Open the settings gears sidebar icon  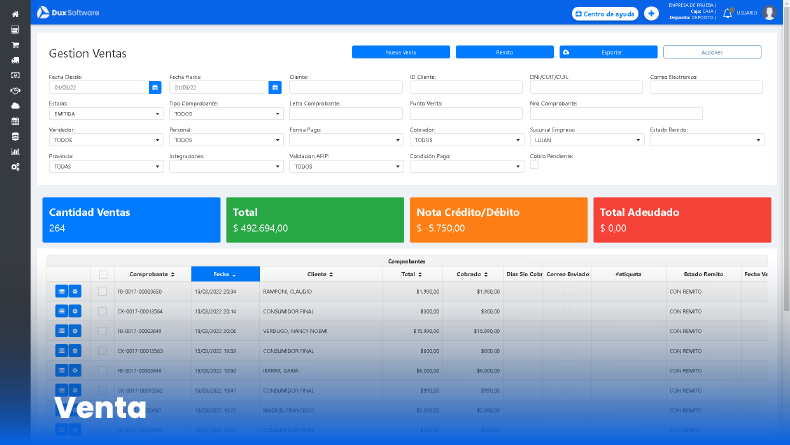pyautogui.click(x=15, y=166)
